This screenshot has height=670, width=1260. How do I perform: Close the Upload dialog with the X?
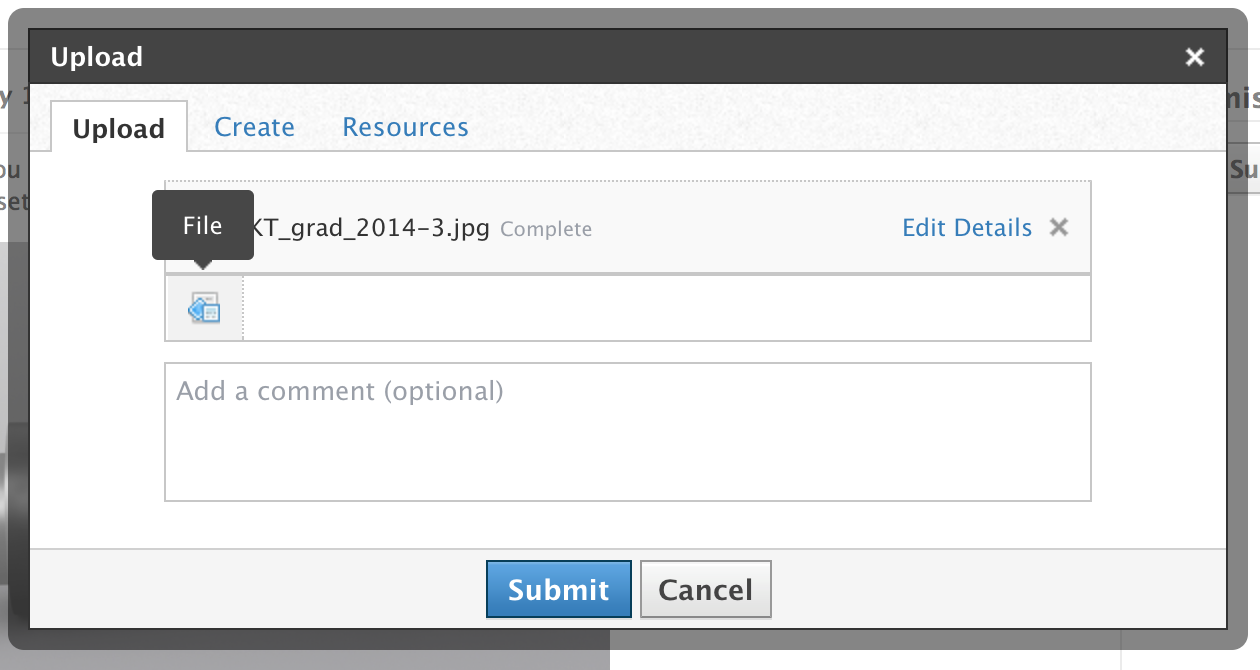coord(1194,57)
